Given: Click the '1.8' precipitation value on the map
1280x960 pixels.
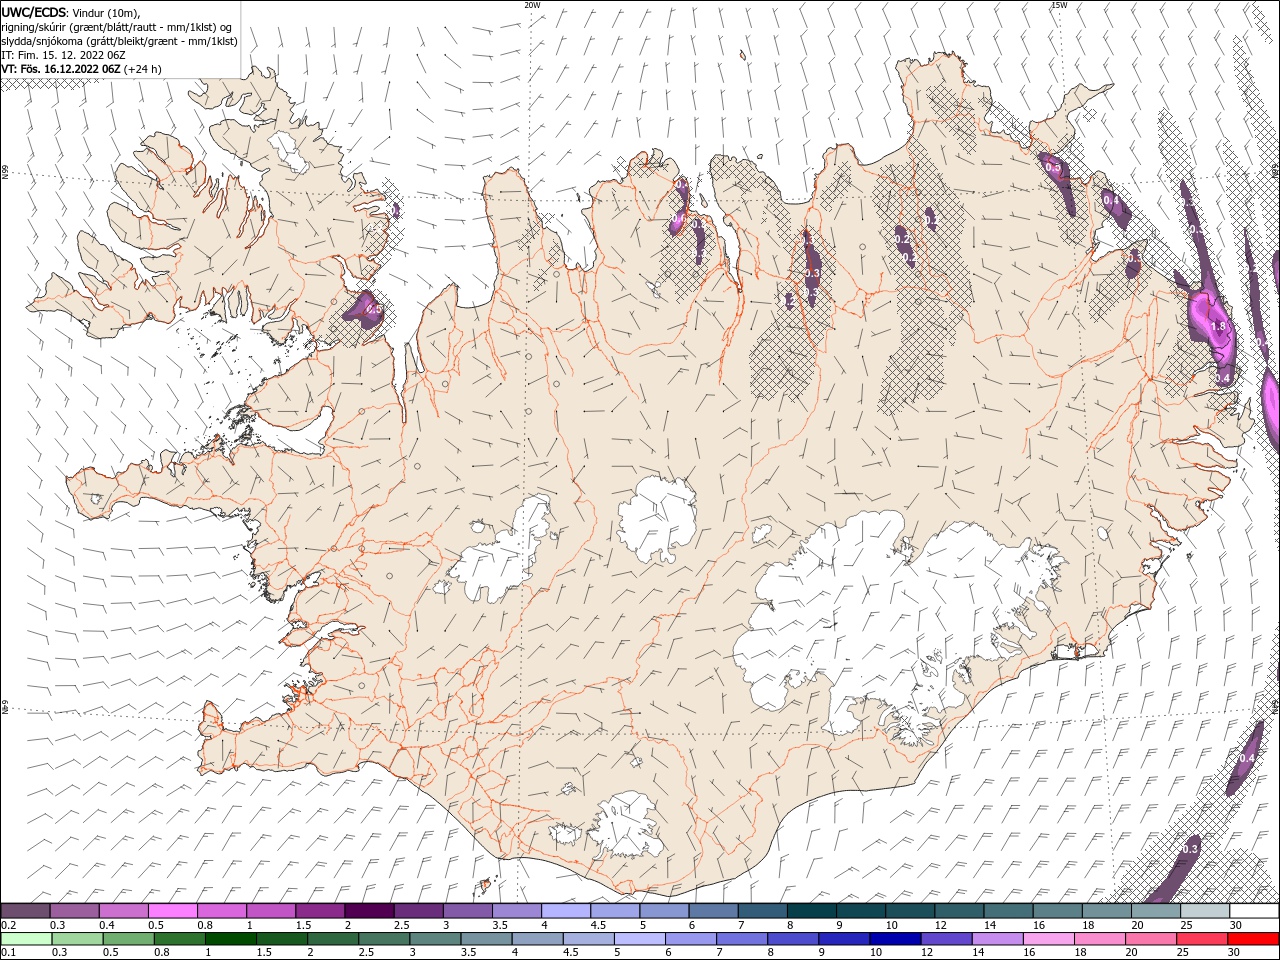Looking at the screenshot, I should [x=1218, y=326].
